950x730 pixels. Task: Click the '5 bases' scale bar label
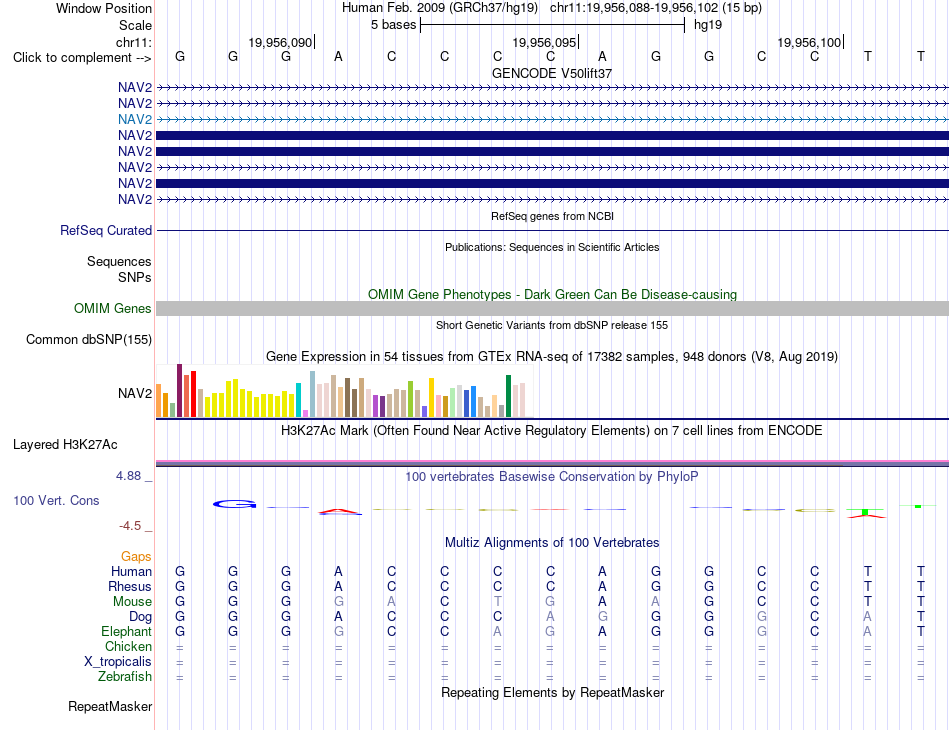point(394,25)
